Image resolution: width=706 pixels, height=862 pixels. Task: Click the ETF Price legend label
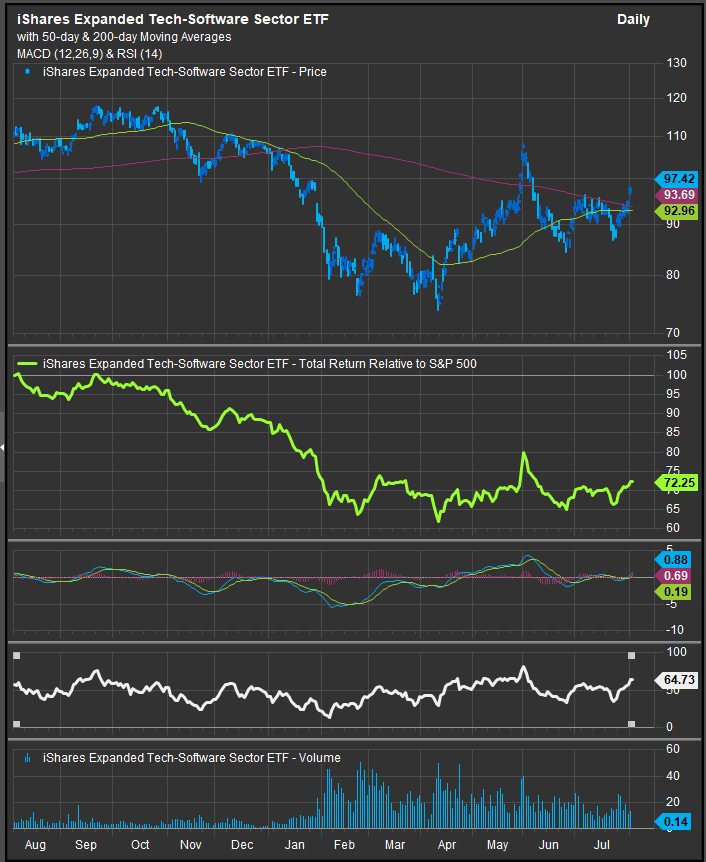[185, 72]
